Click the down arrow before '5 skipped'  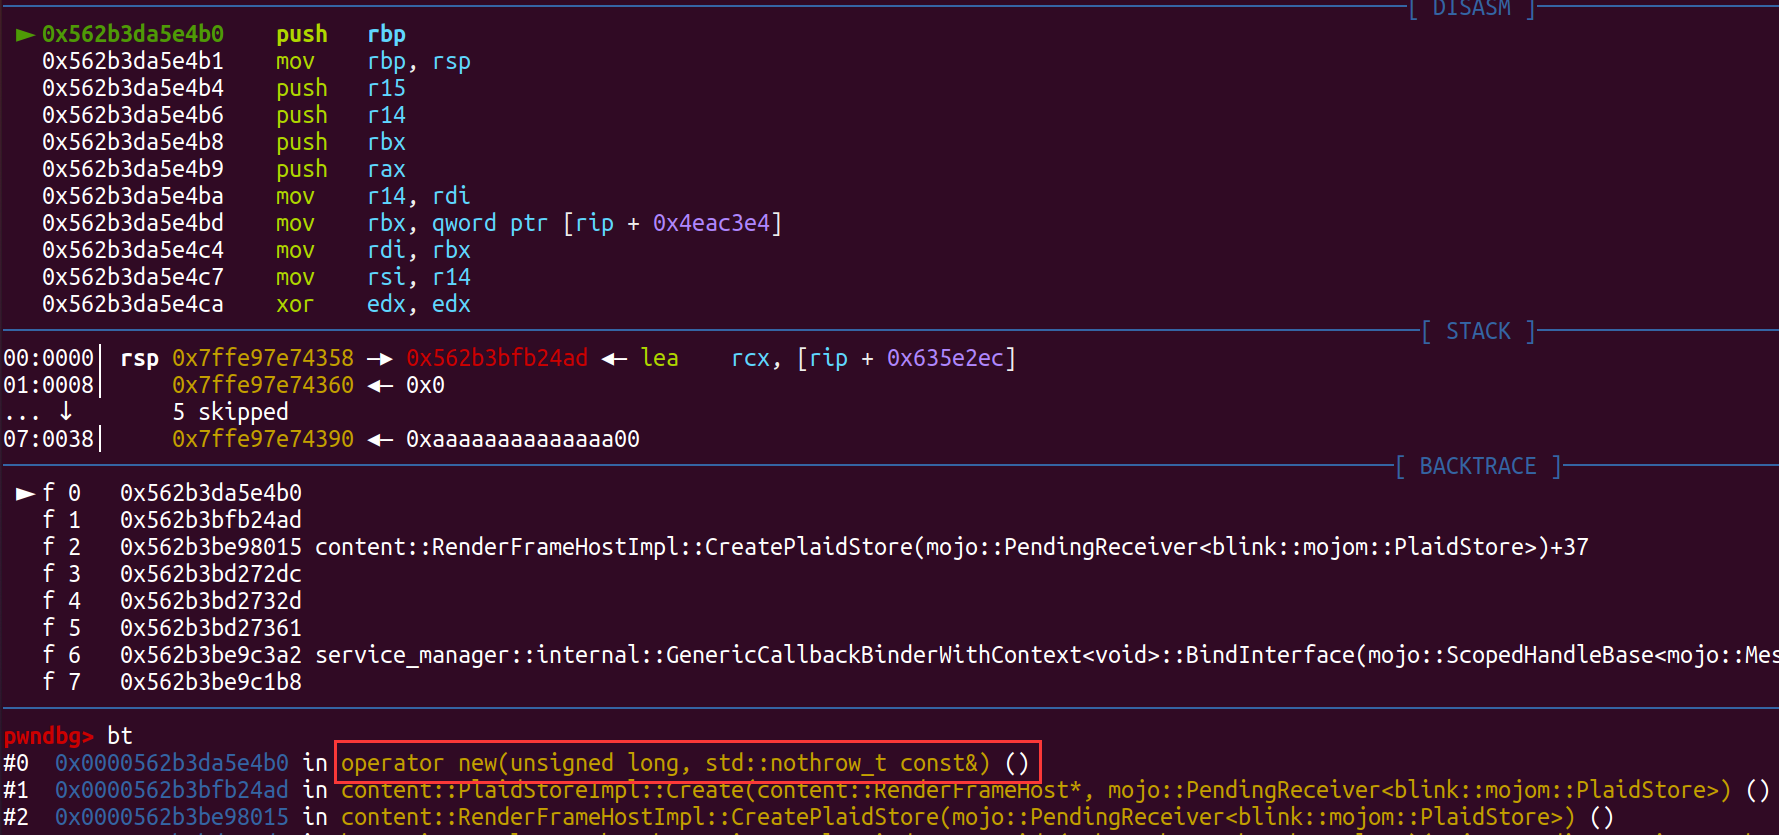66,411
